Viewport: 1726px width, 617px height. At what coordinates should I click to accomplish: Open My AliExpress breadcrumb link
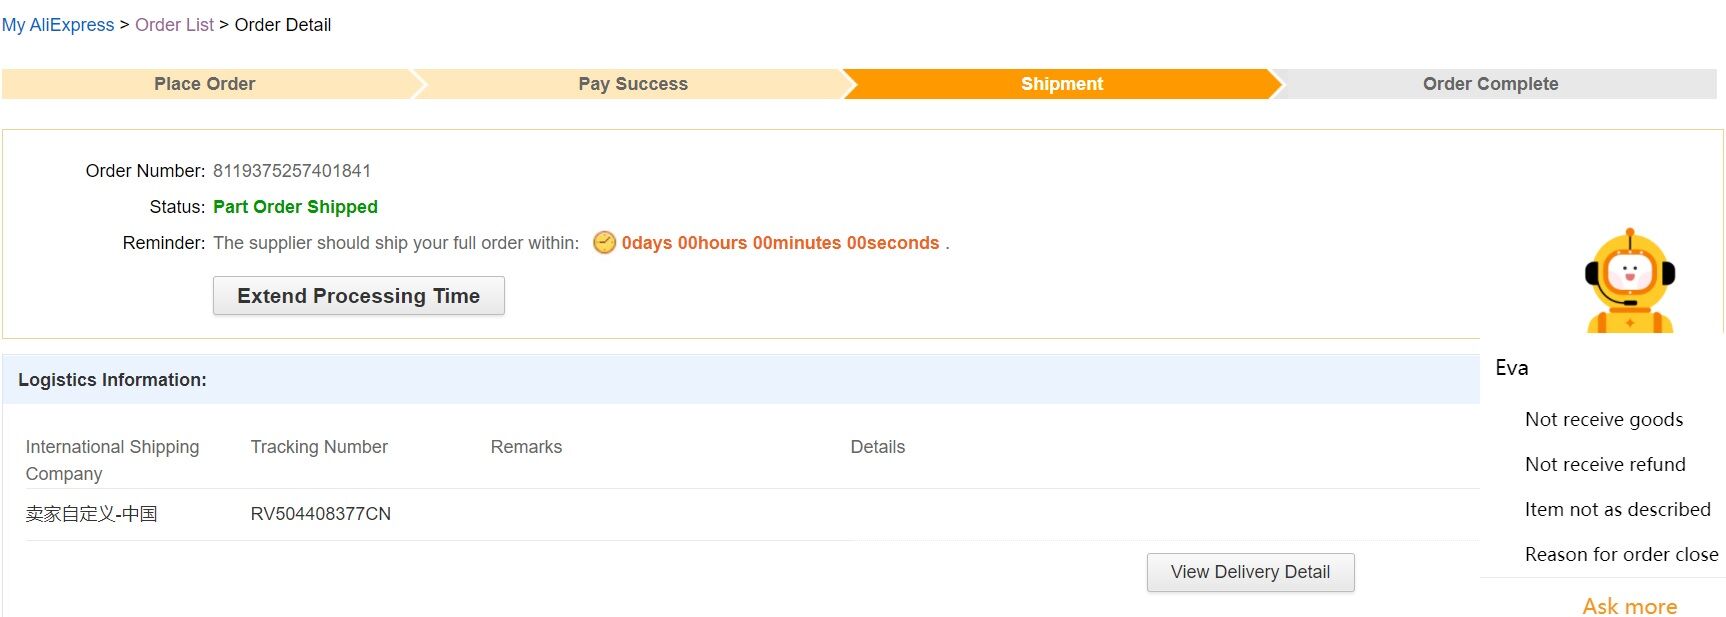pyautogui.click(x=58, y=25)
